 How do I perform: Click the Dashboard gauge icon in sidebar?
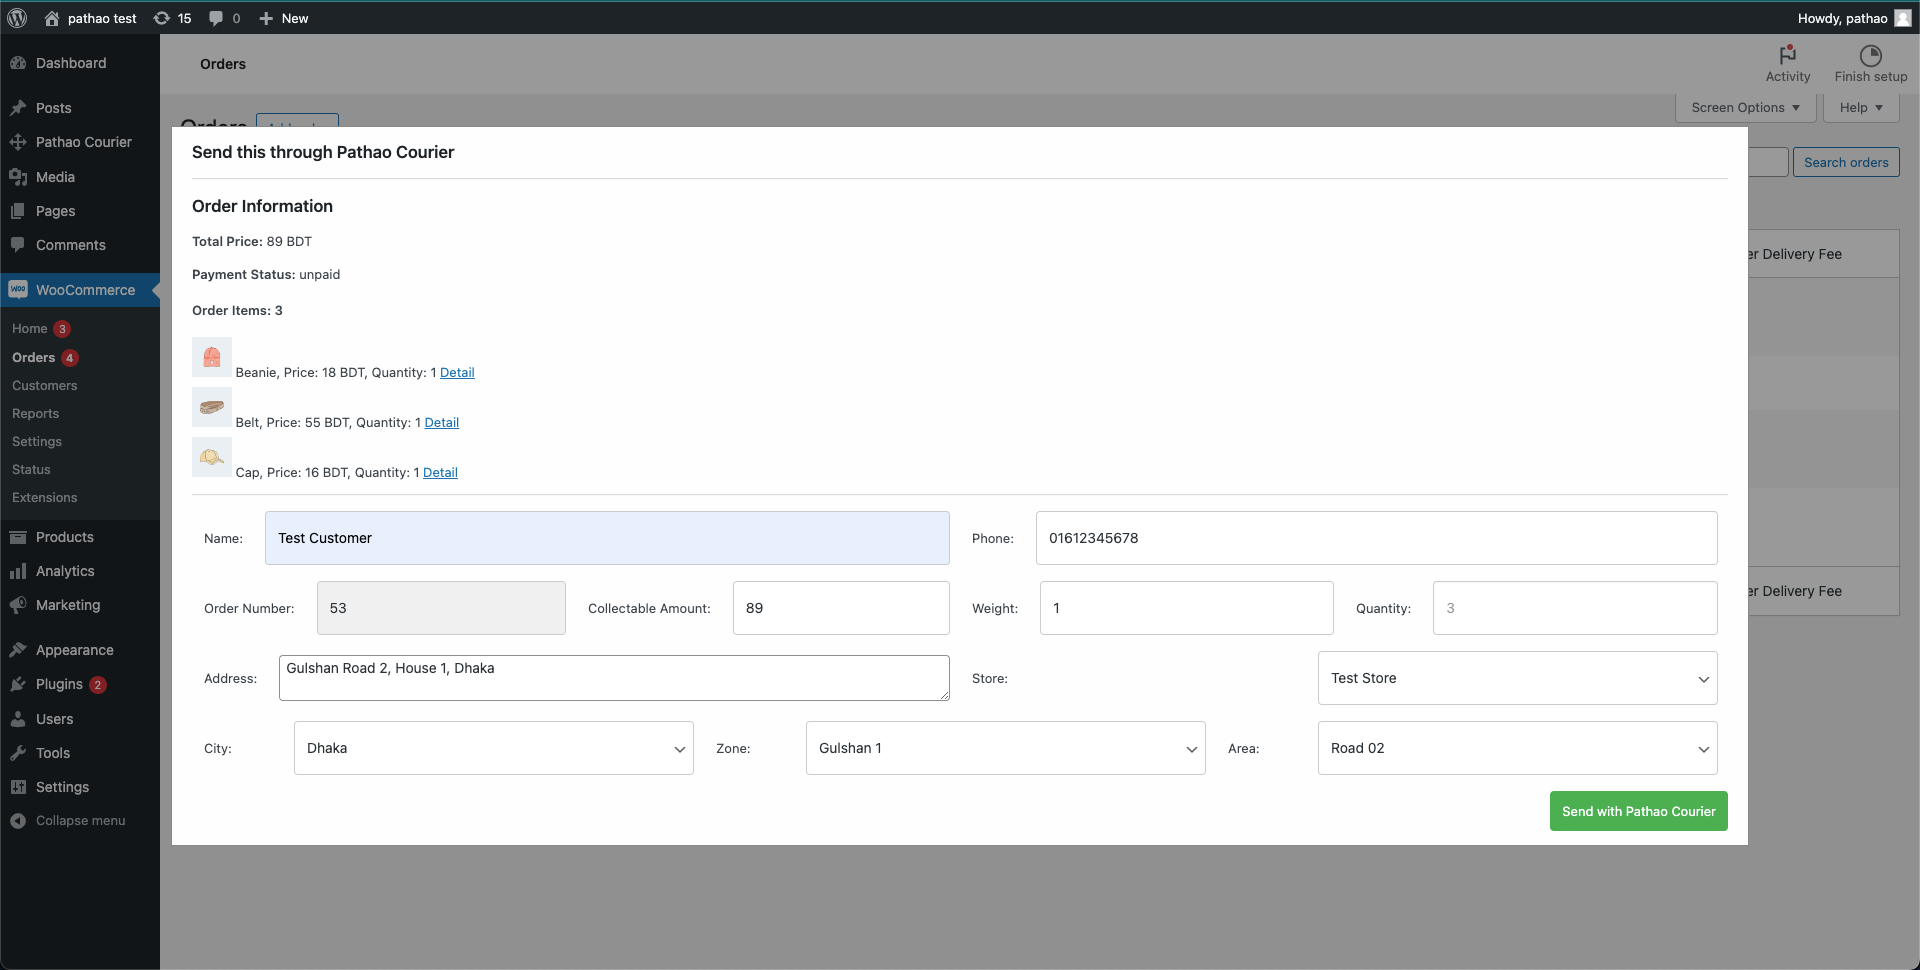[x=18, y=63]
